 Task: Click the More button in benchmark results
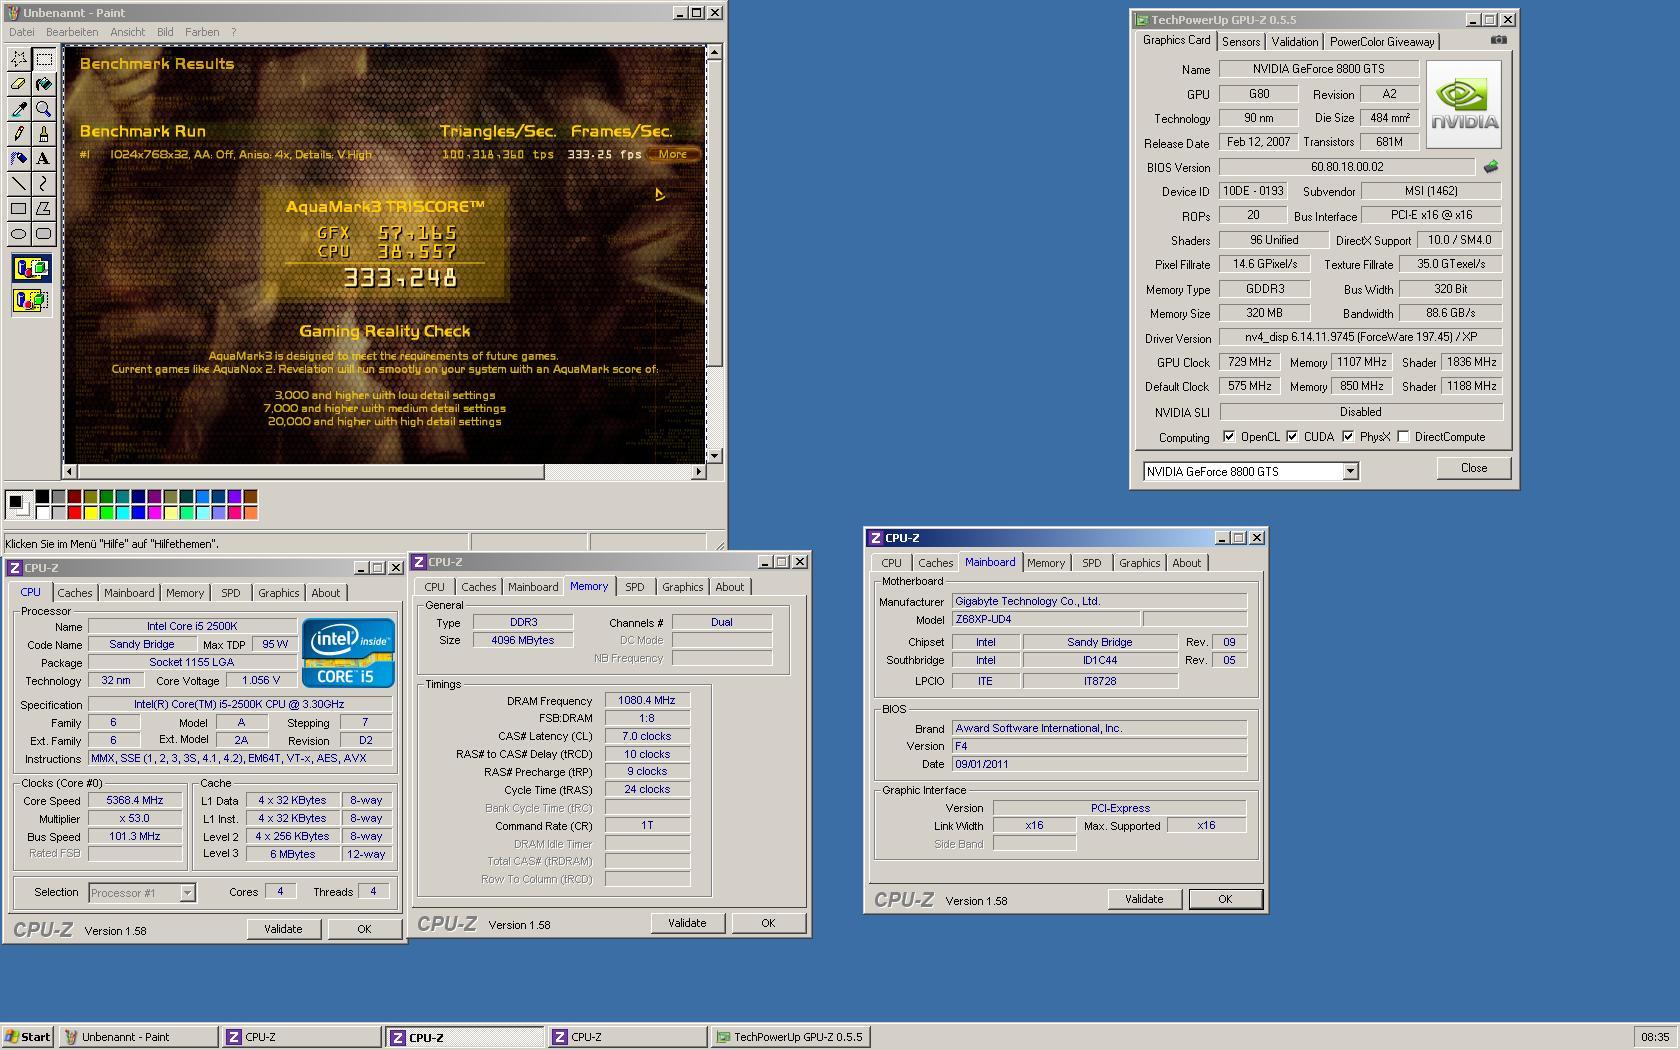pyautogui.click(x=673, y=154)
